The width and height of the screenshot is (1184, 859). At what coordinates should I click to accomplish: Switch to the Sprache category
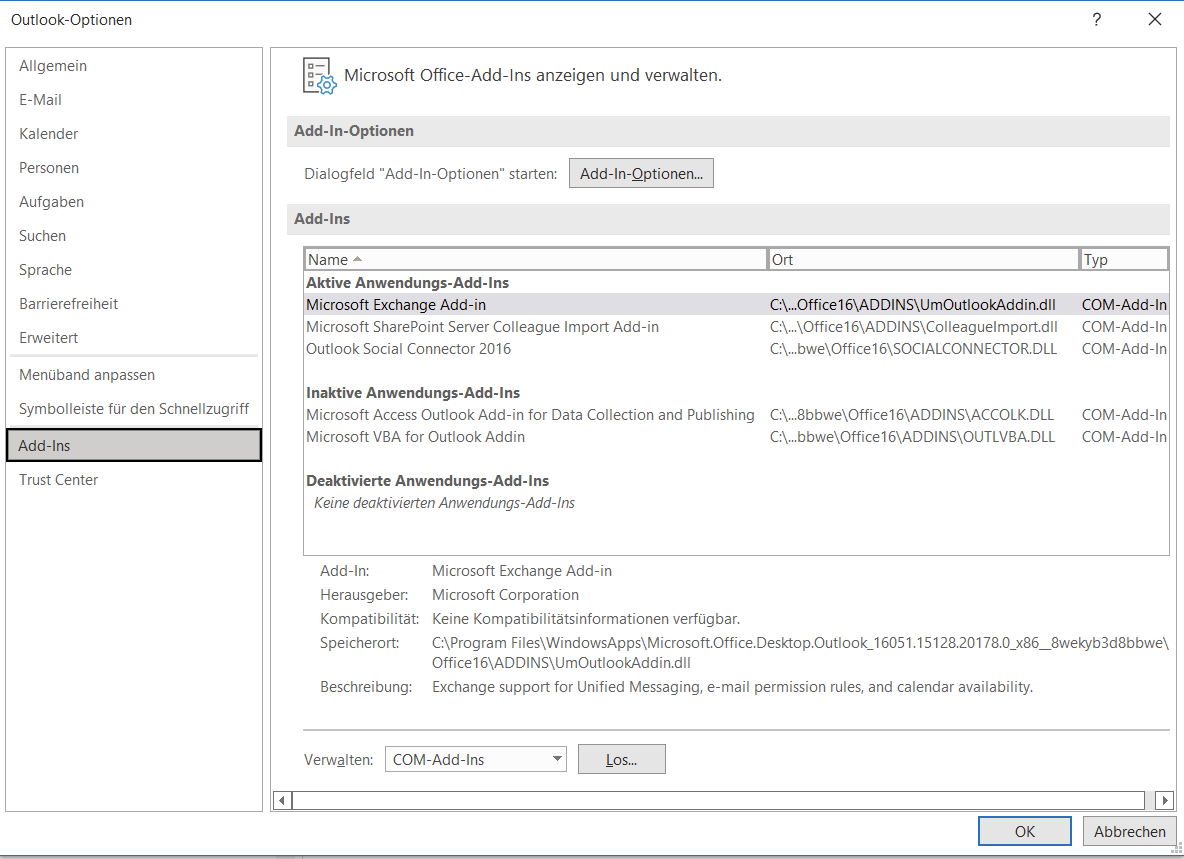(134, 269)
